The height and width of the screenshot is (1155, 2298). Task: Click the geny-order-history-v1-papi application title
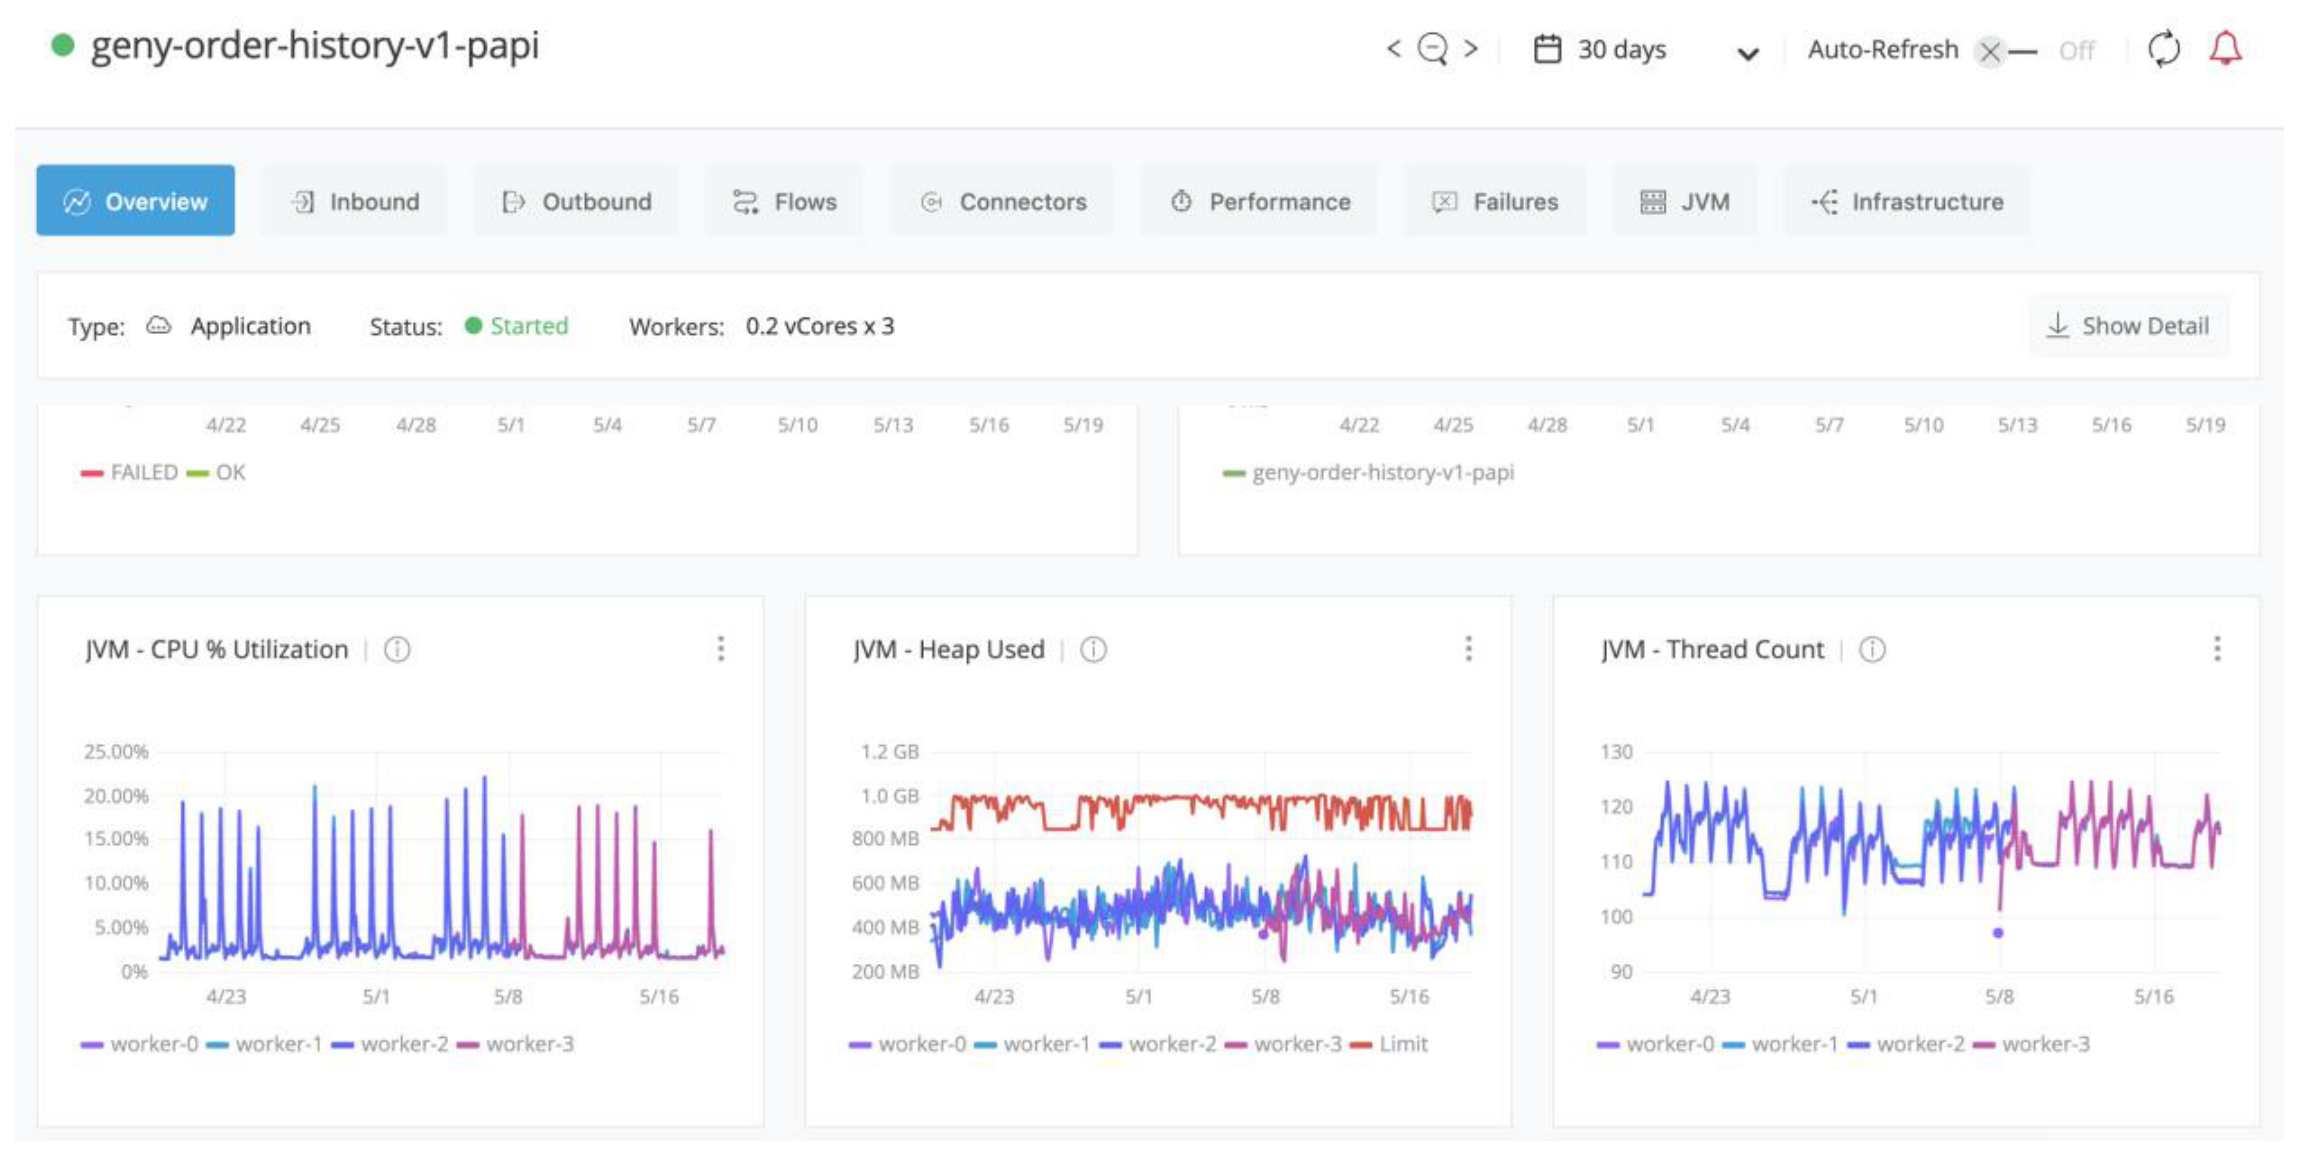click(x=315, y=46)
